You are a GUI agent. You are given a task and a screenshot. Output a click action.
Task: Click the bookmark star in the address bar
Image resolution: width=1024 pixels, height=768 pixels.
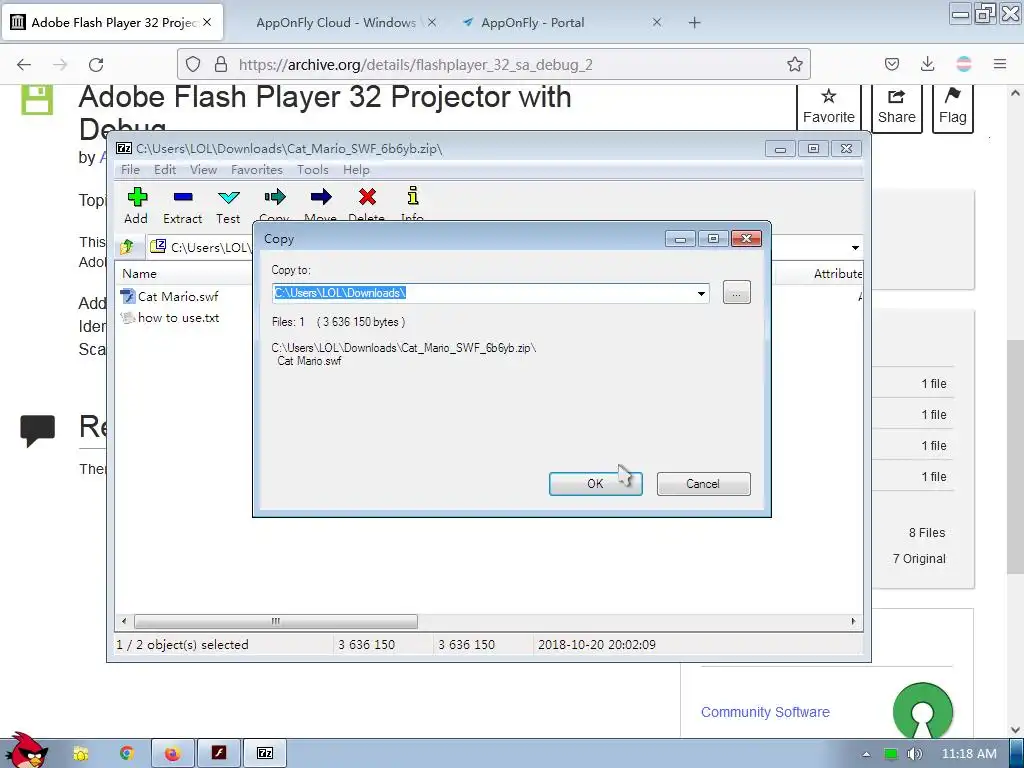[x=794, y=64]
